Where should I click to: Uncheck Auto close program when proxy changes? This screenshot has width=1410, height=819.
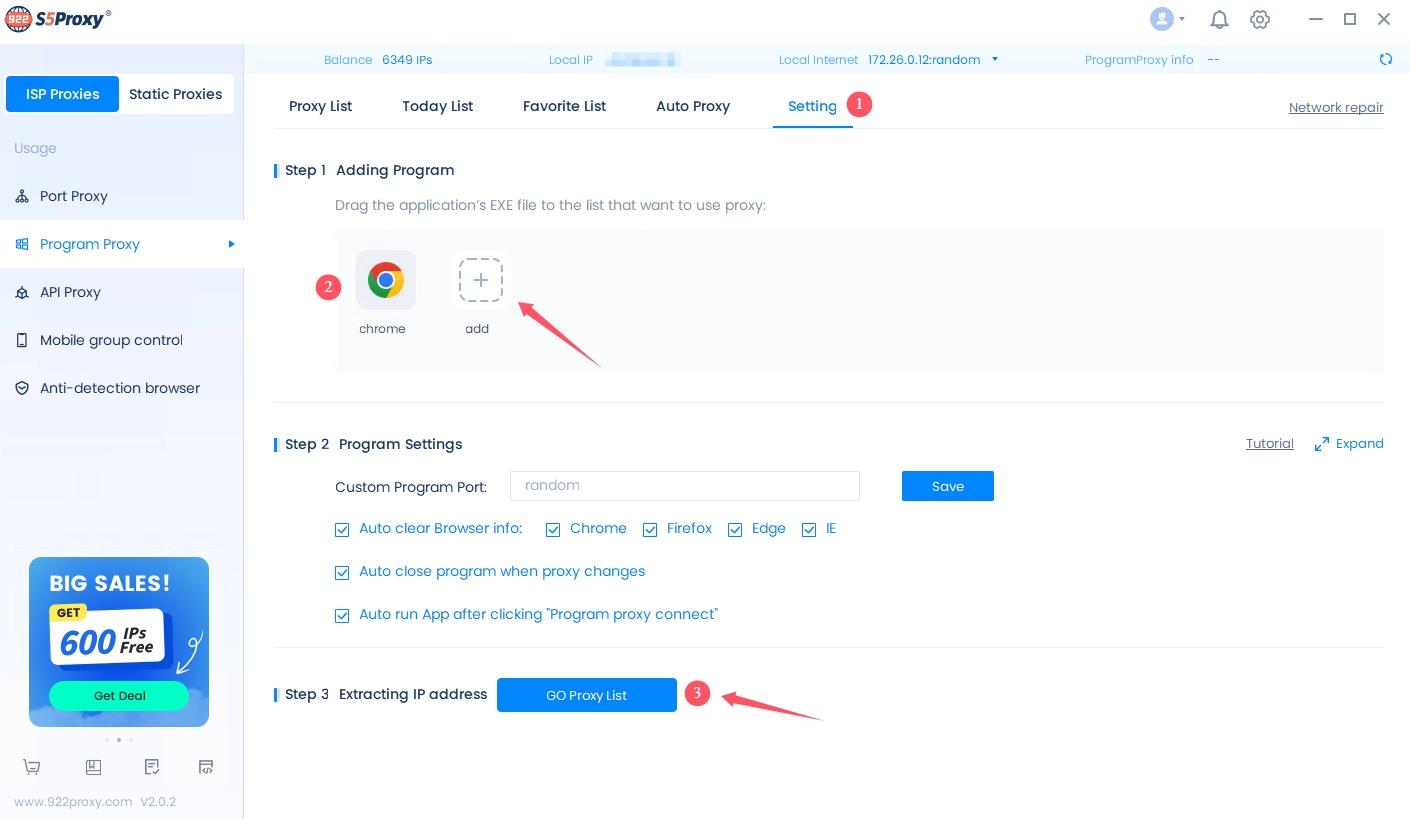[x=342, y=573]
